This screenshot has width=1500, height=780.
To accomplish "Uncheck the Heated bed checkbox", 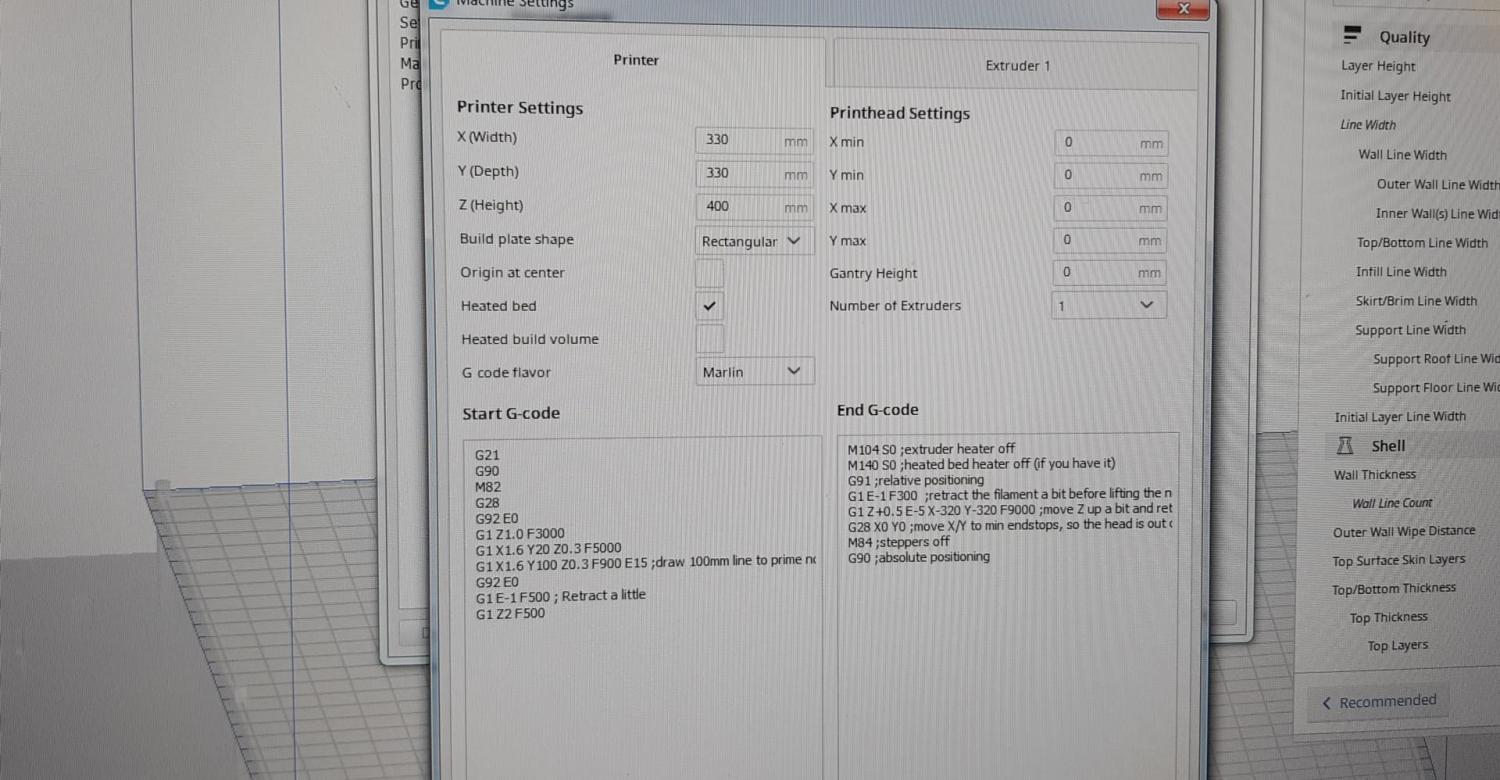I will [x=709, y=306].
